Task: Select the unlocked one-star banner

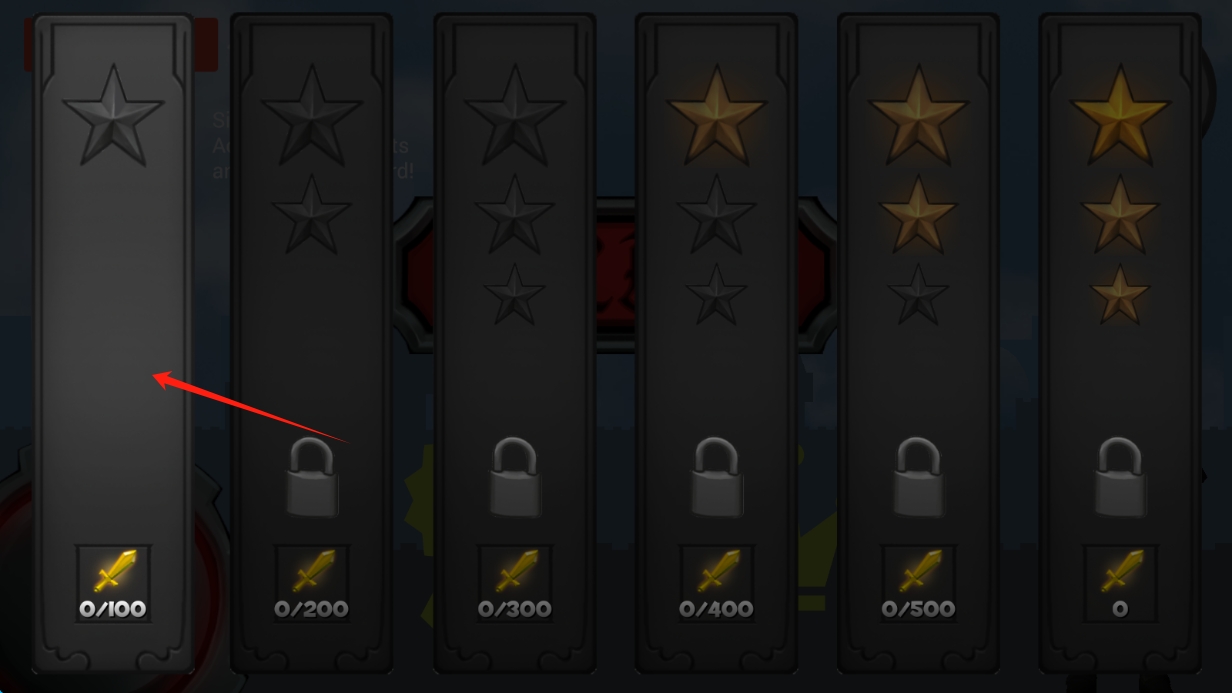Action: click(113, 343)
